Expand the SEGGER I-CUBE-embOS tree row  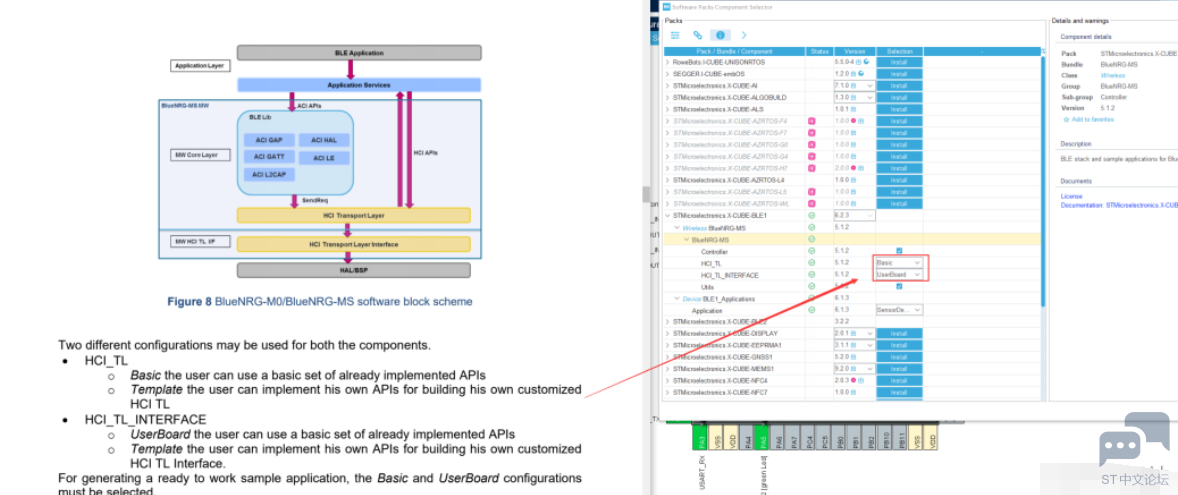click(x=668, y=74)
